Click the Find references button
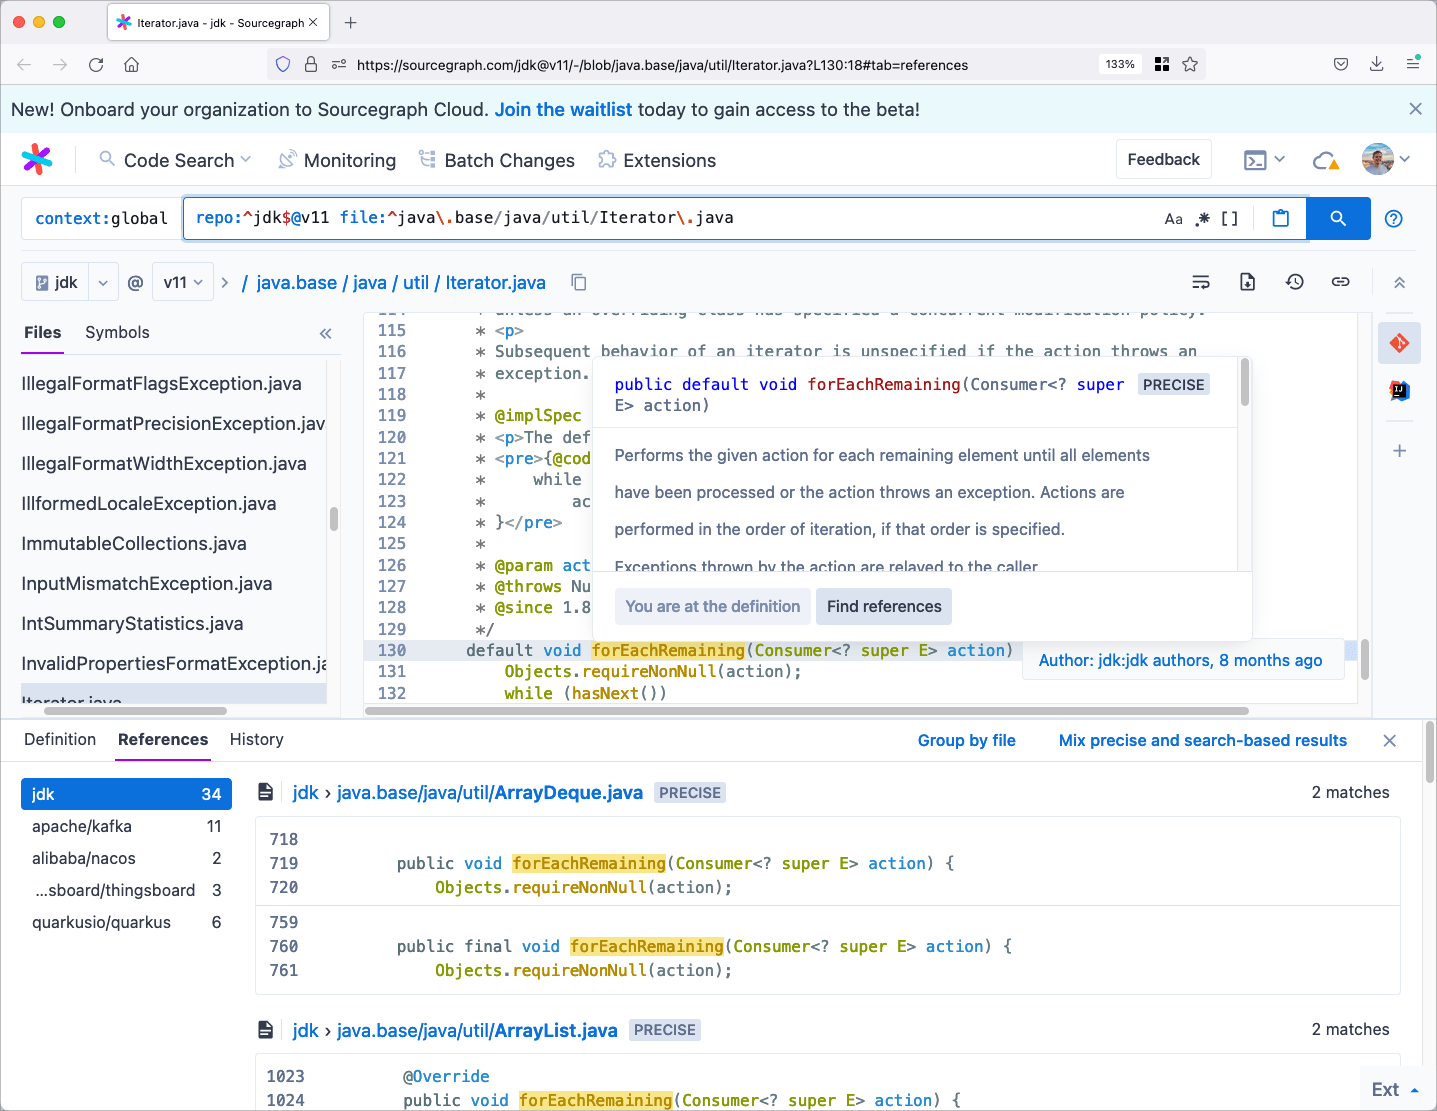This screenshot has width=1437, height=1111. coord(884,606)
